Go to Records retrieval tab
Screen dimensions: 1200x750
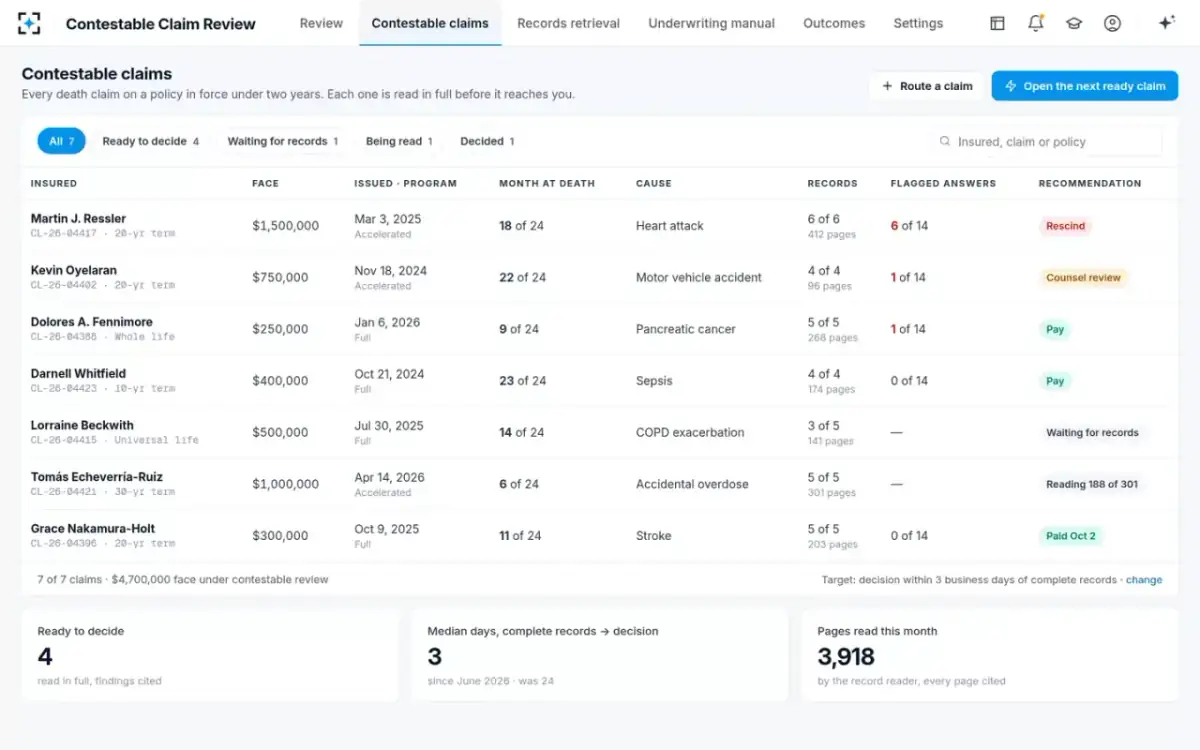coord(568,23)
